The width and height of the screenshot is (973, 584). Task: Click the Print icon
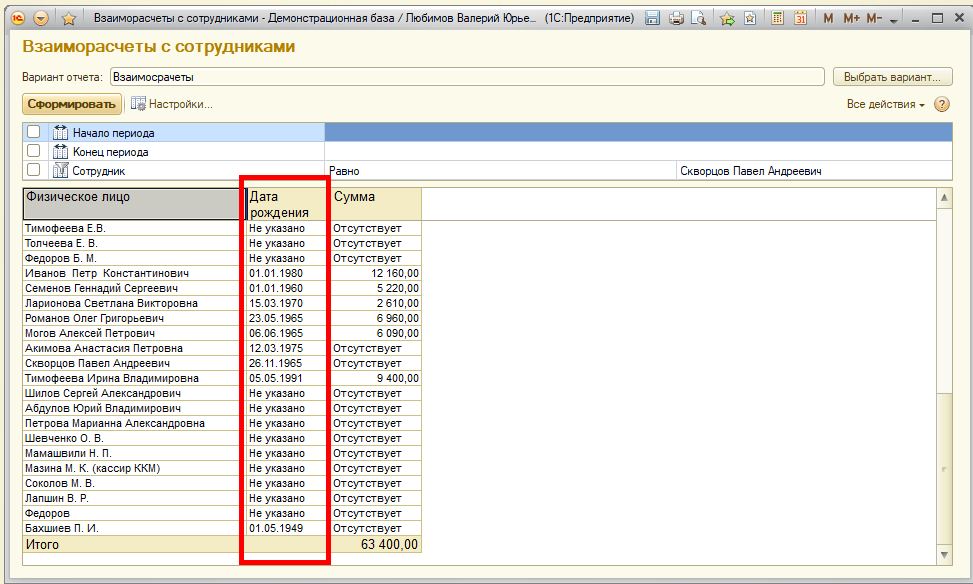point(676,18)
